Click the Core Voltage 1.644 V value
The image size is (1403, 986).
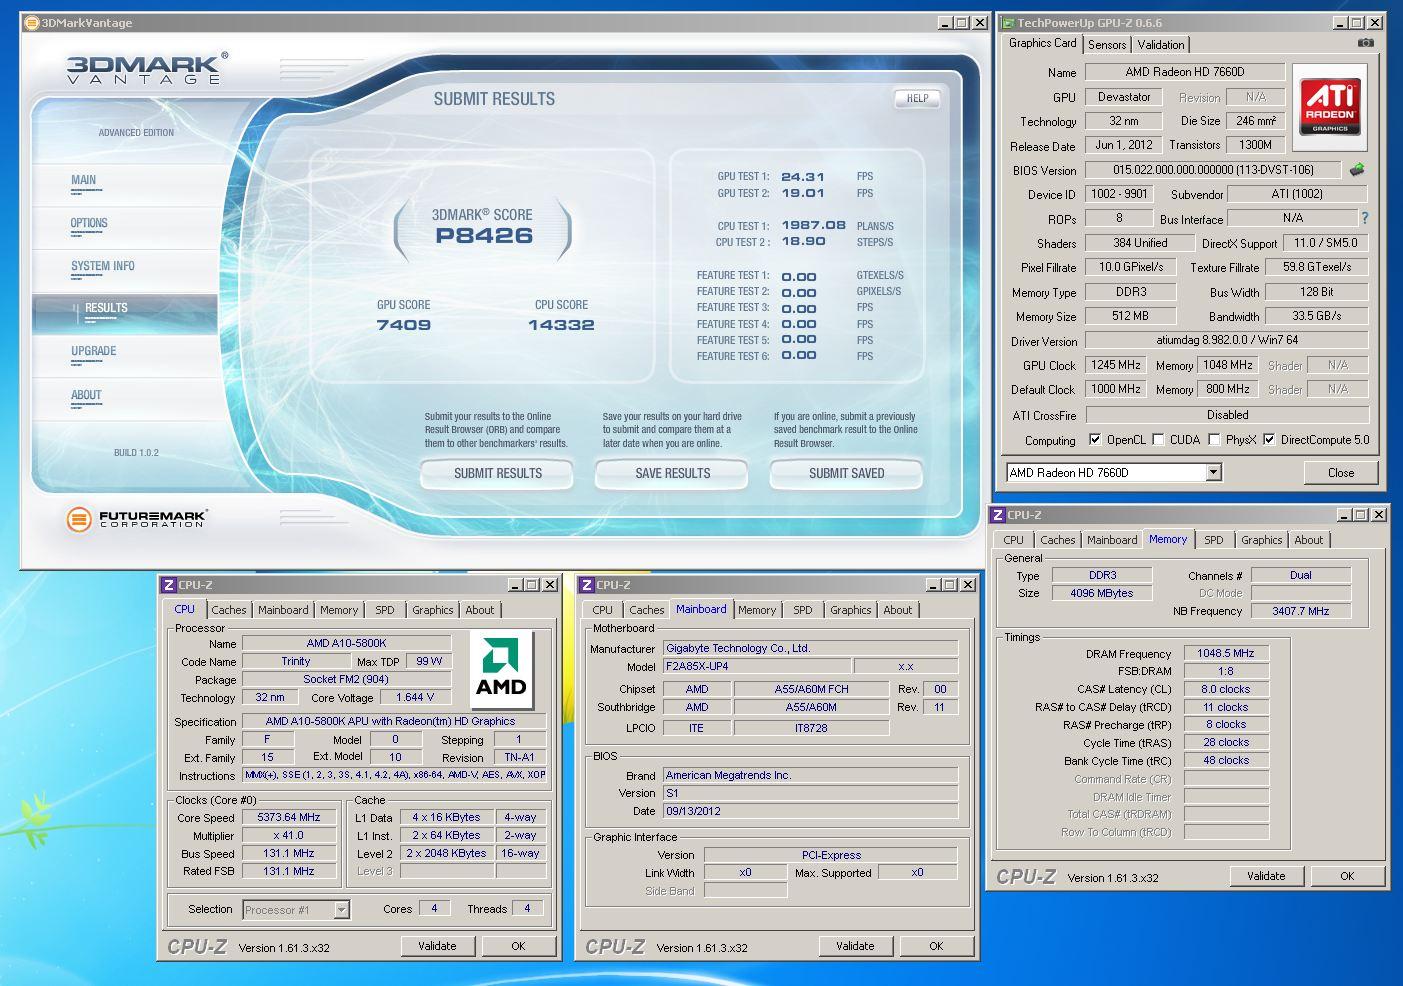tap(415, 697)
